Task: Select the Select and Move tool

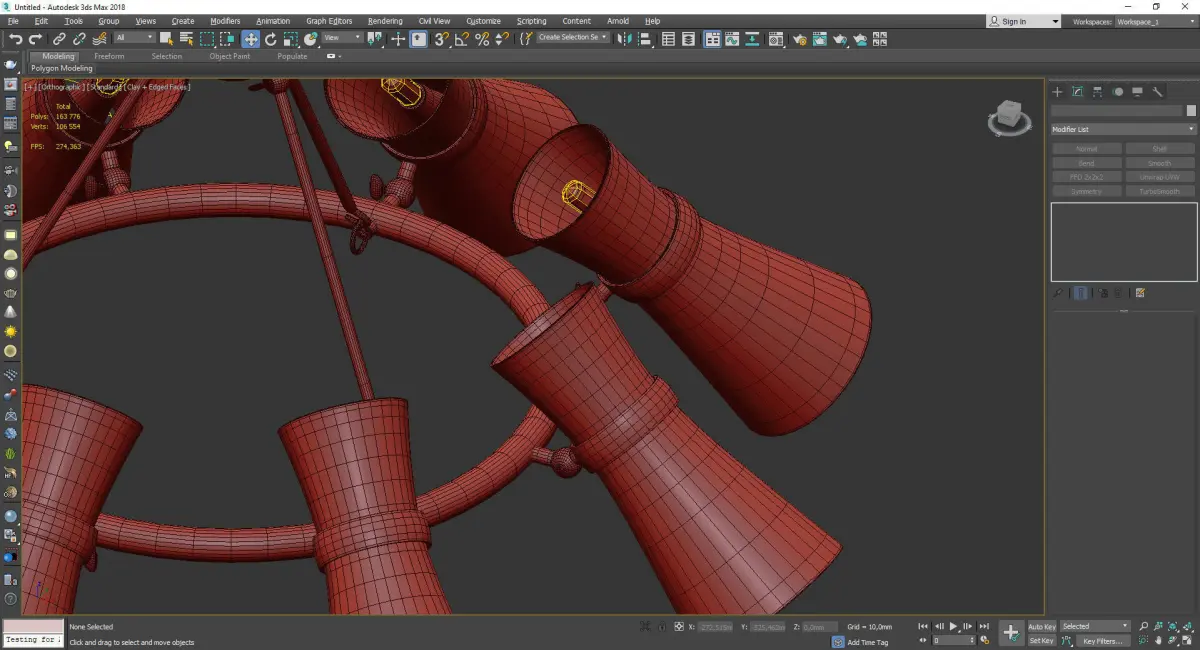Action: pos(250,39)
